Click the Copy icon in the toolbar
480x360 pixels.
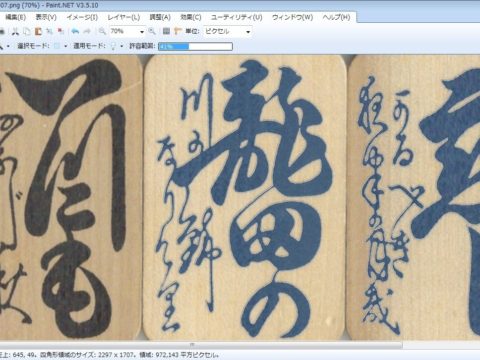tap(27, 31)
